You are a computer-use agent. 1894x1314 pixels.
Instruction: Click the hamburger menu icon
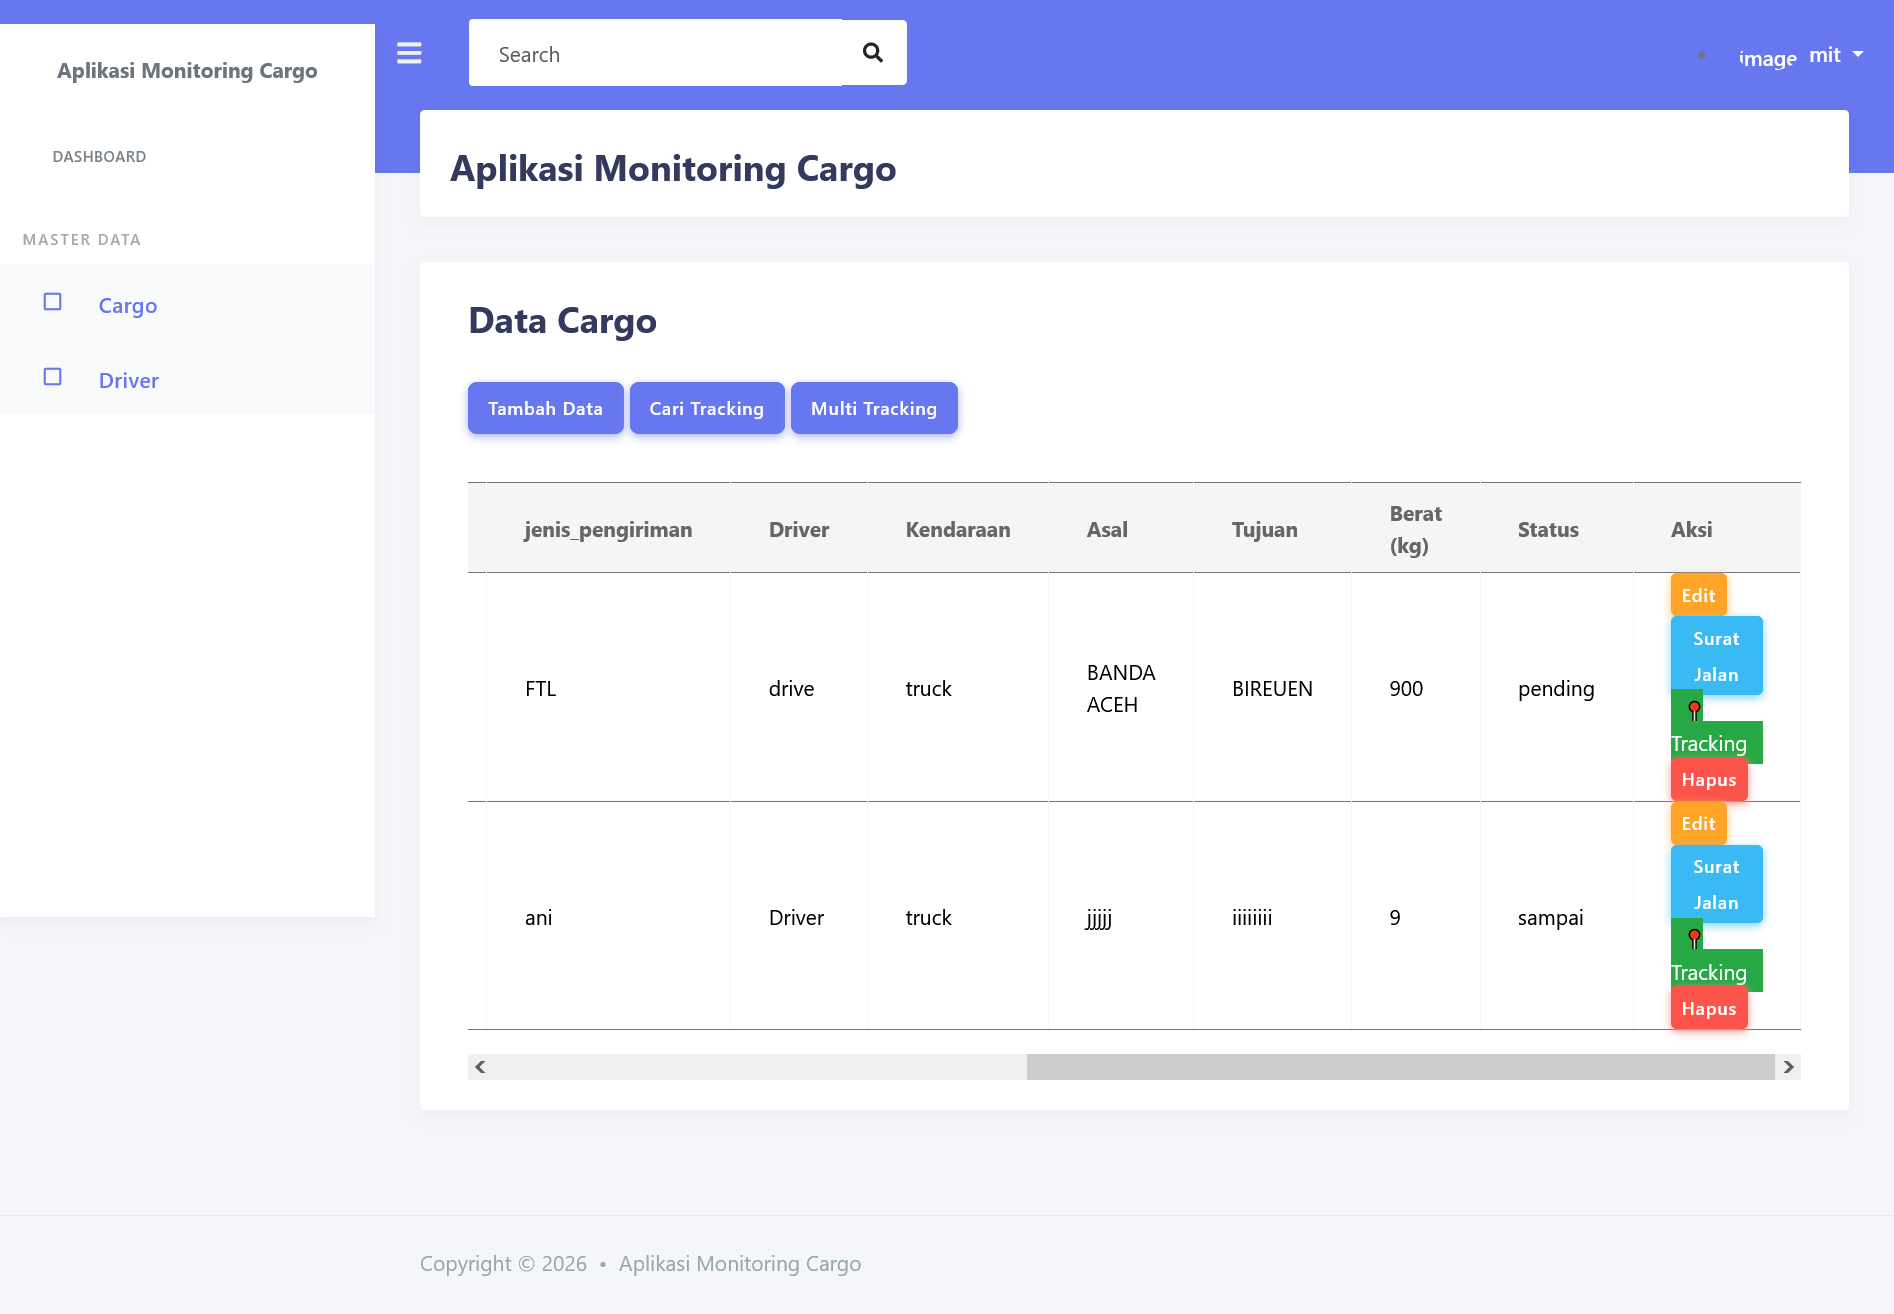pos(409,53)
